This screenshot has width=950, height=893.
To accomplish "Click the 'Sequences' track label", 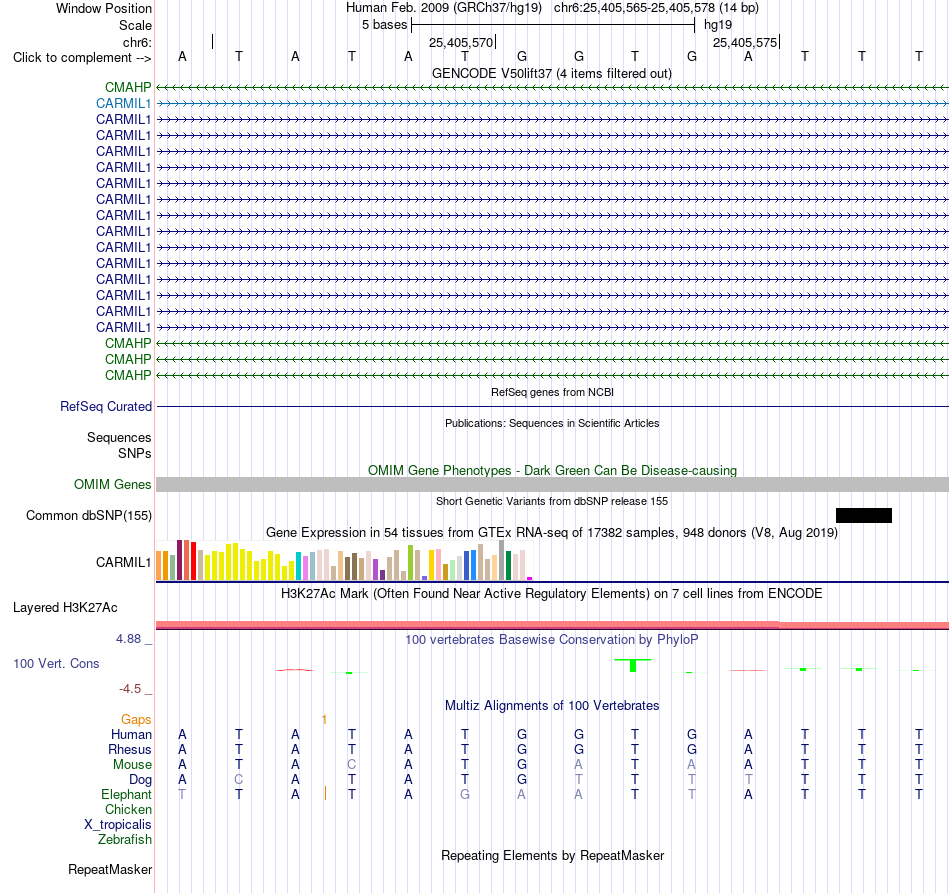I will (119, 437).
